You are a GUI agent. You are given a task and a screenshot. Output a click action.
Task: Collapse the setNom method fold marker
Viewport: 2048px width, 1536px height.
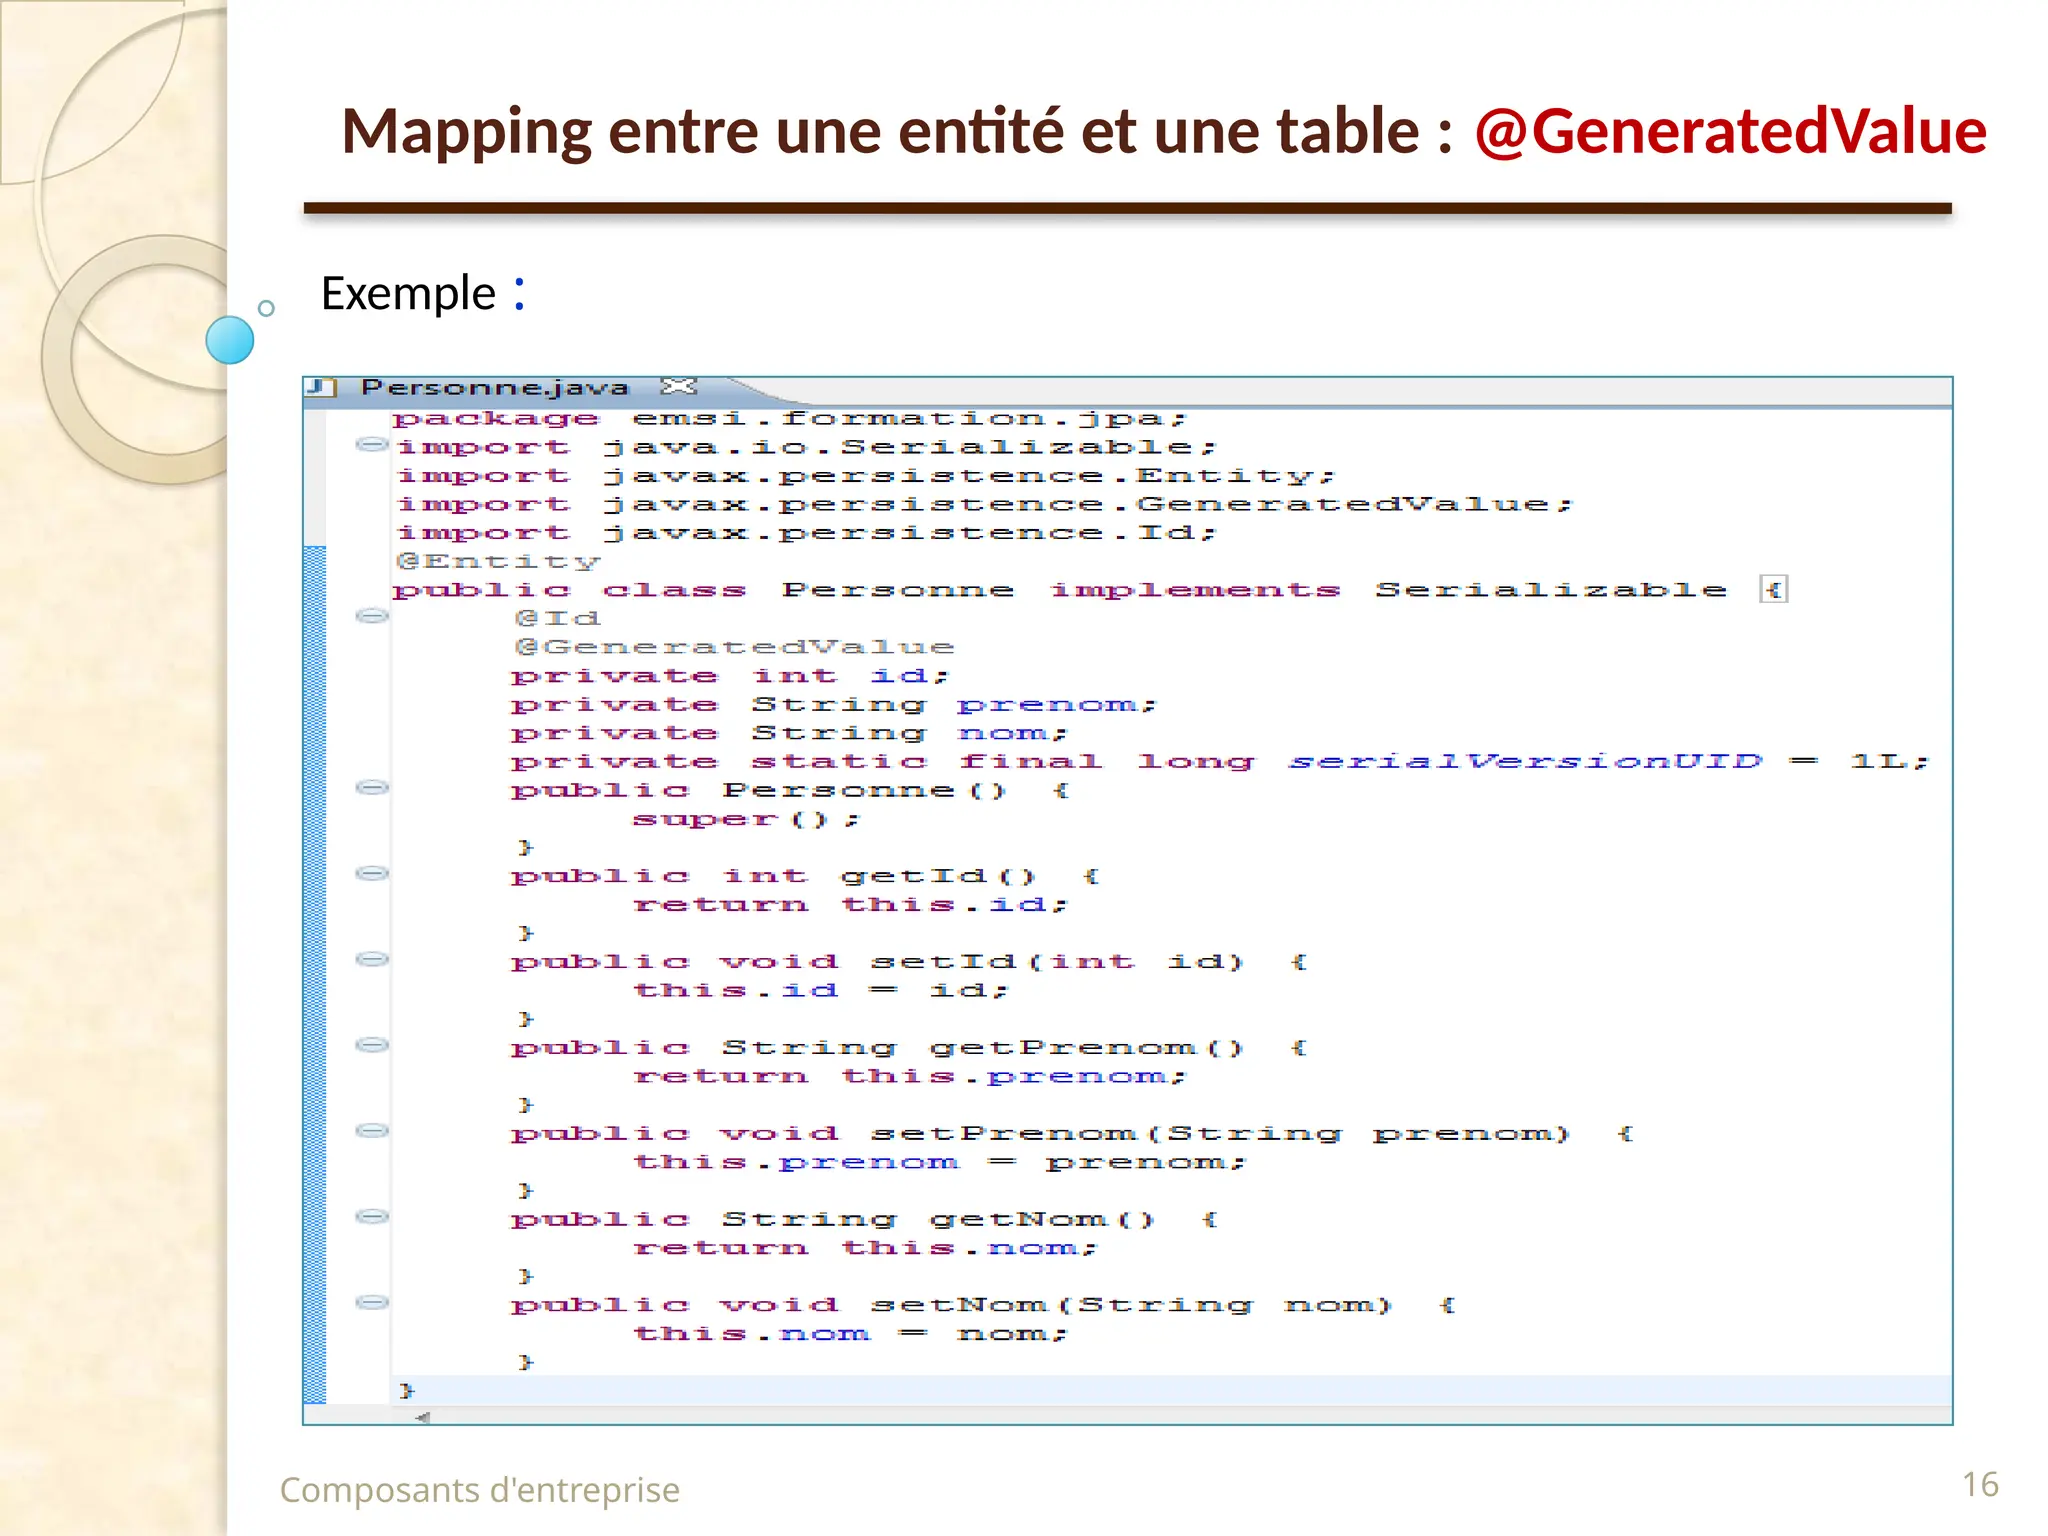pos(372,1303)
